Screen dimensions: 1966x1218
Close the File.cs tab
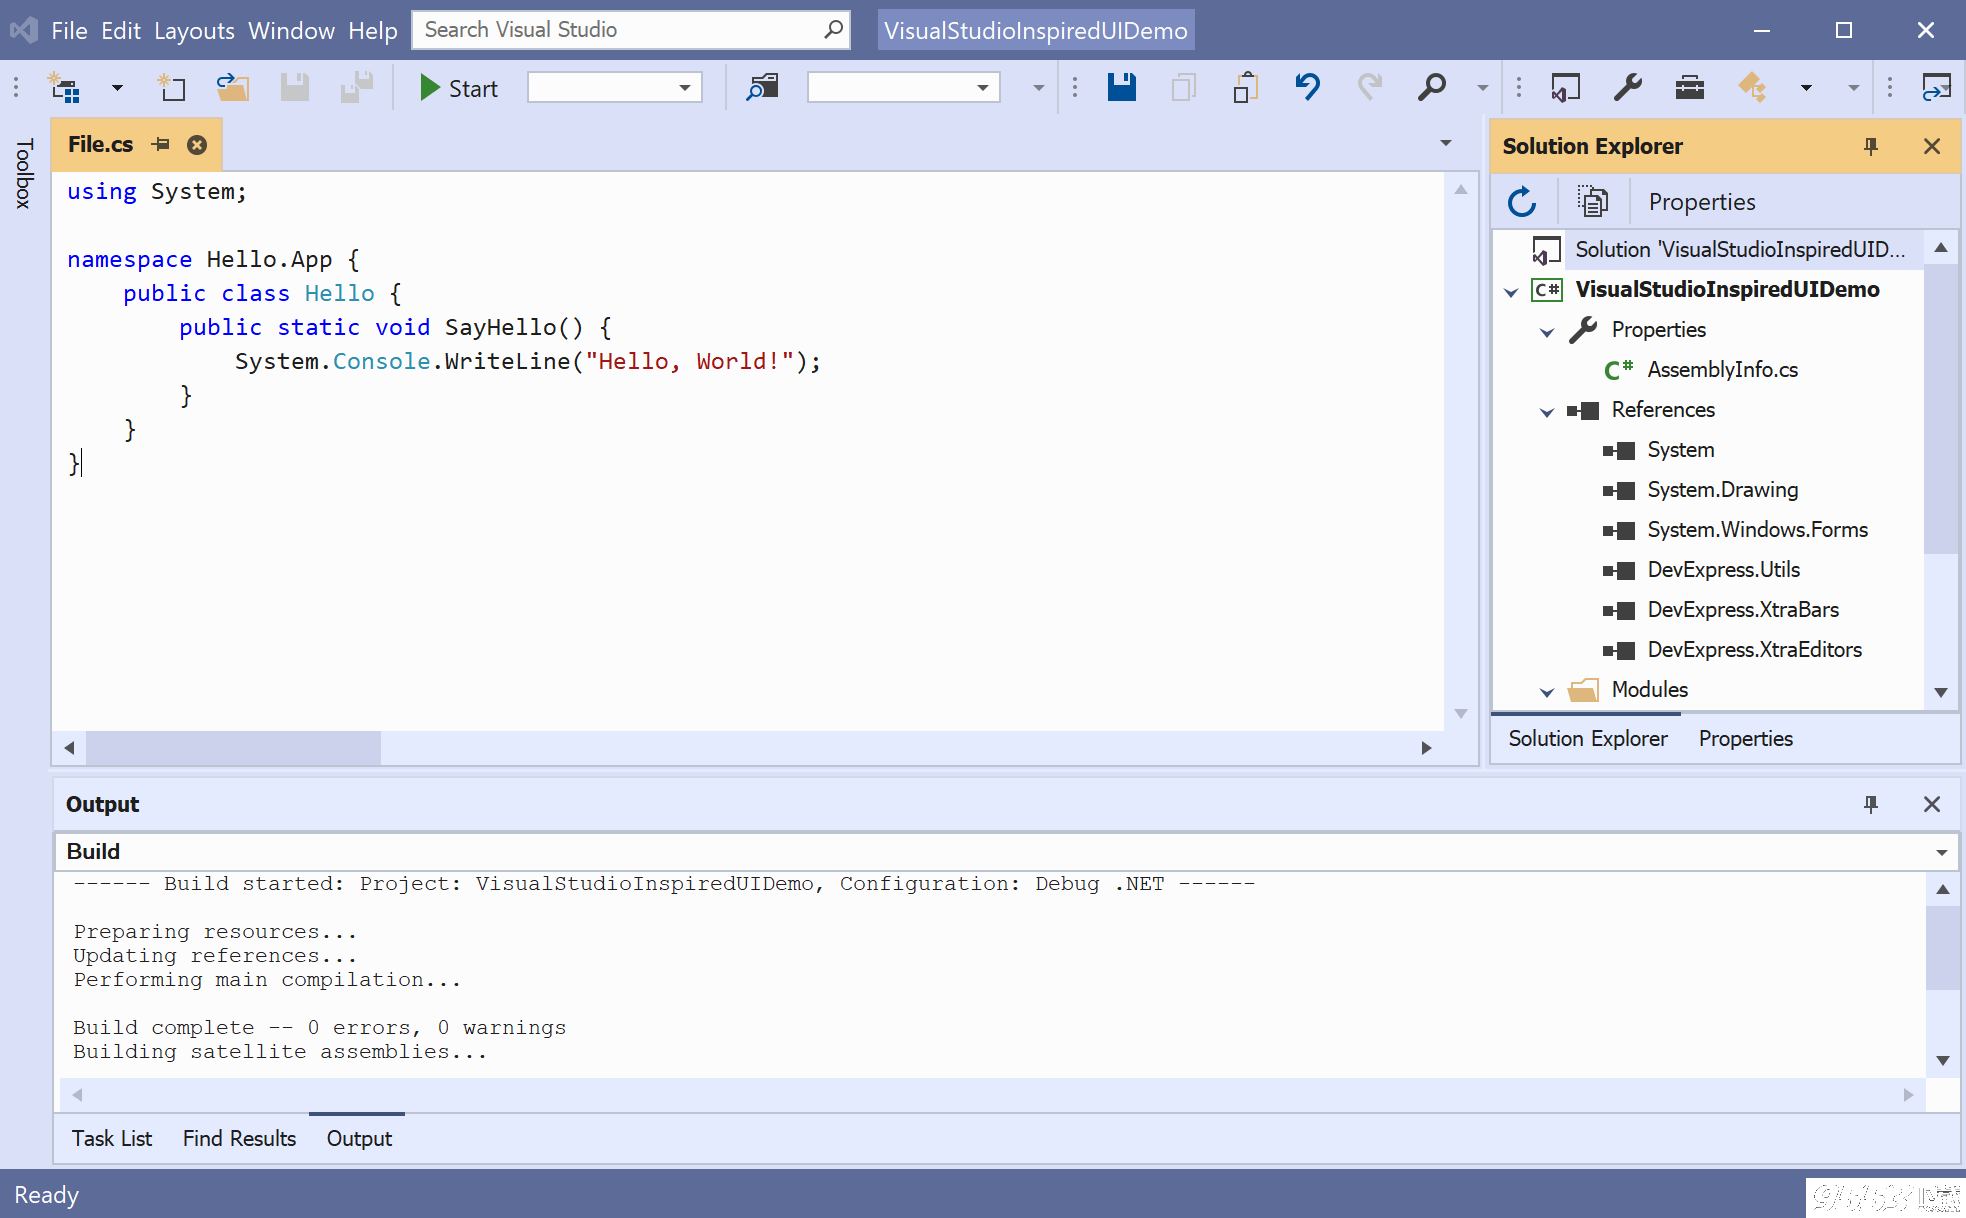pyautogui.click(x=197, y=145)
